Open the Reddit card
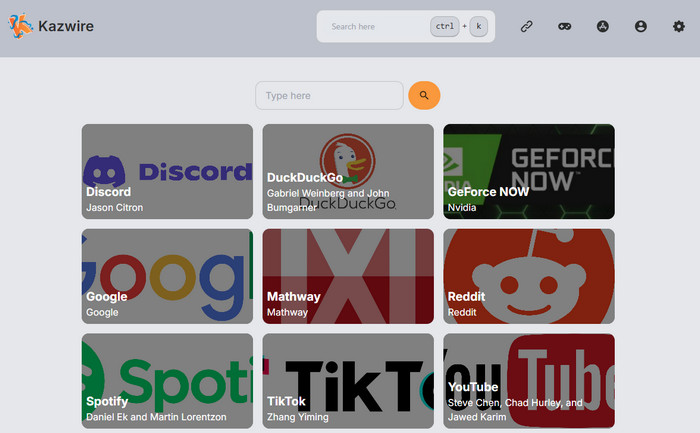Viewport: 700px width, 433px height. pos(529,276)
